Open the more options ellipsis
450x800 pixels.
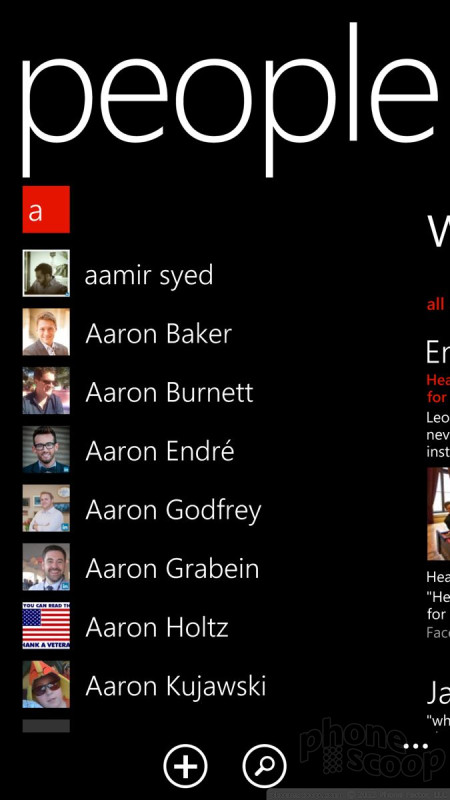coord(415,746)
